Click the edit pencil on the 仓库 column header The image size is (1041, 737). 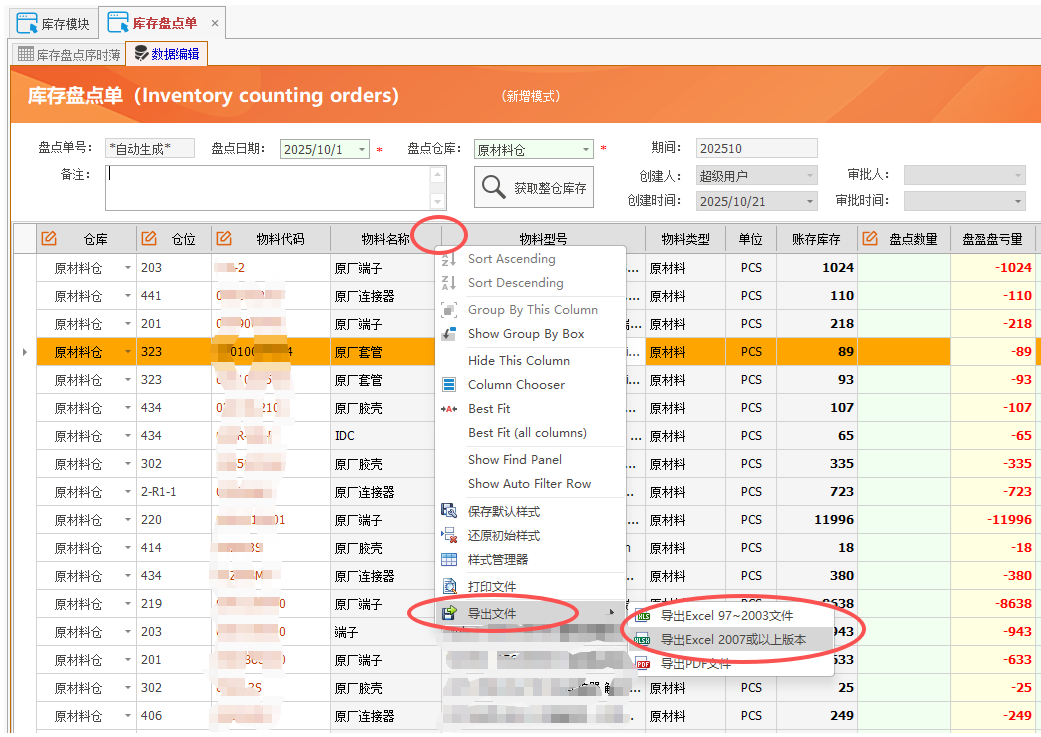pyautogui.click(x=48, y=238)
